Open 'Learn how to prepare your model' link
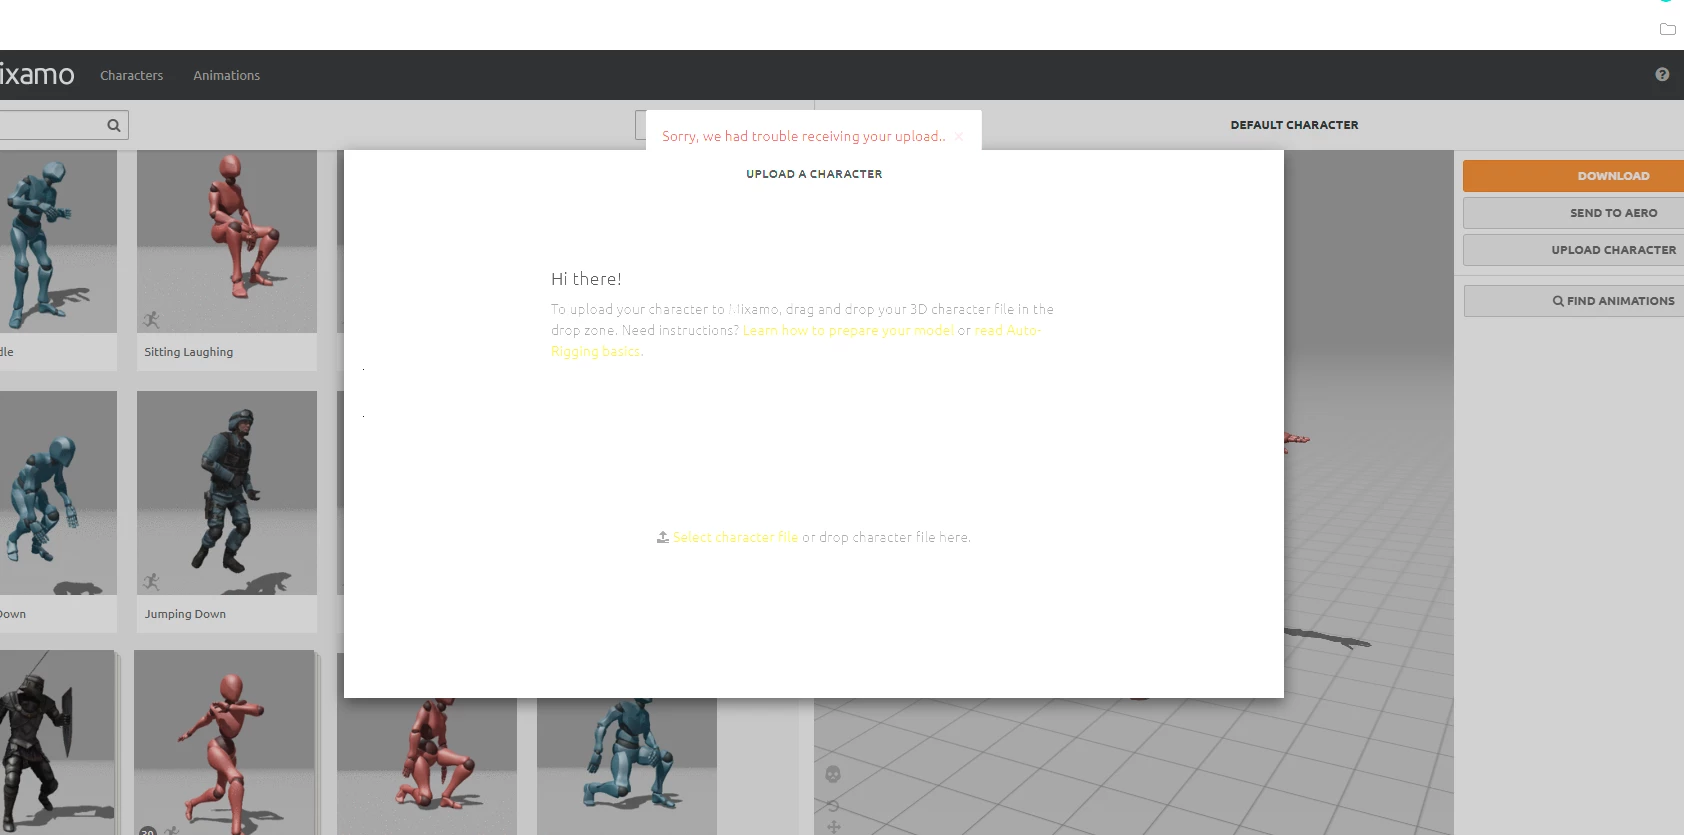 click(x=848, y=330)
